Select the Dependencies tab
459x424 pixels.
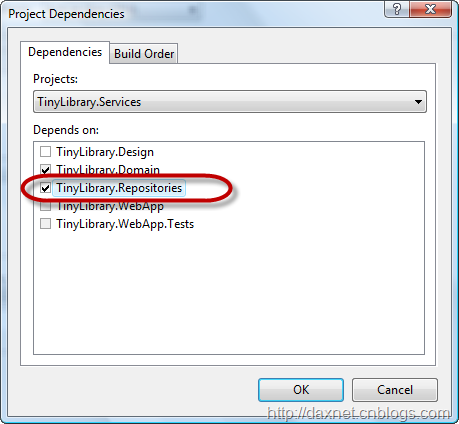click(x=65, y=52)
